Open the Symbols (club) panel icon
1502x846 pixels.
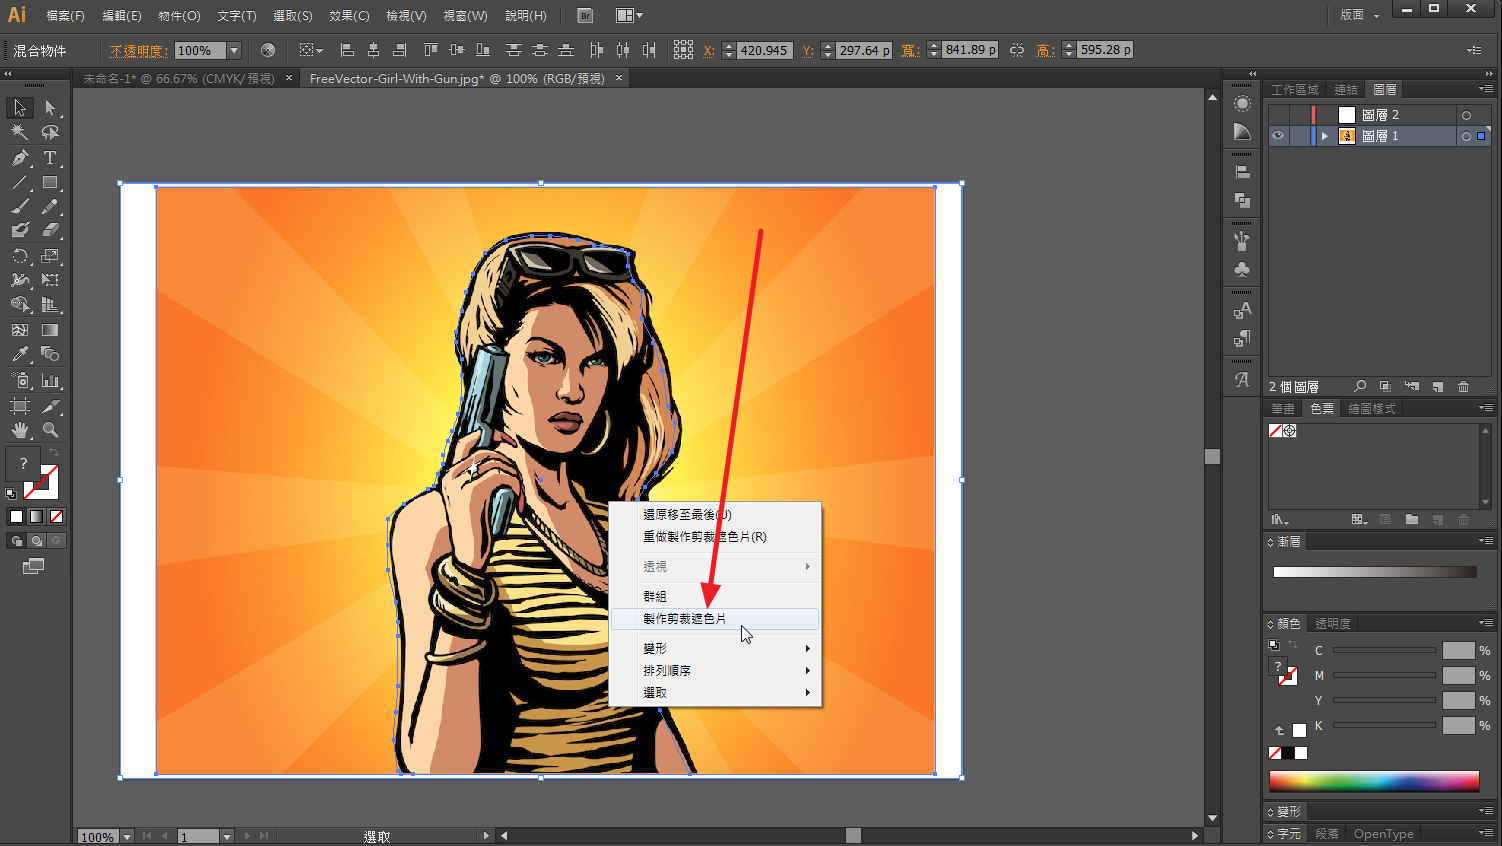tap(1242, 269)
